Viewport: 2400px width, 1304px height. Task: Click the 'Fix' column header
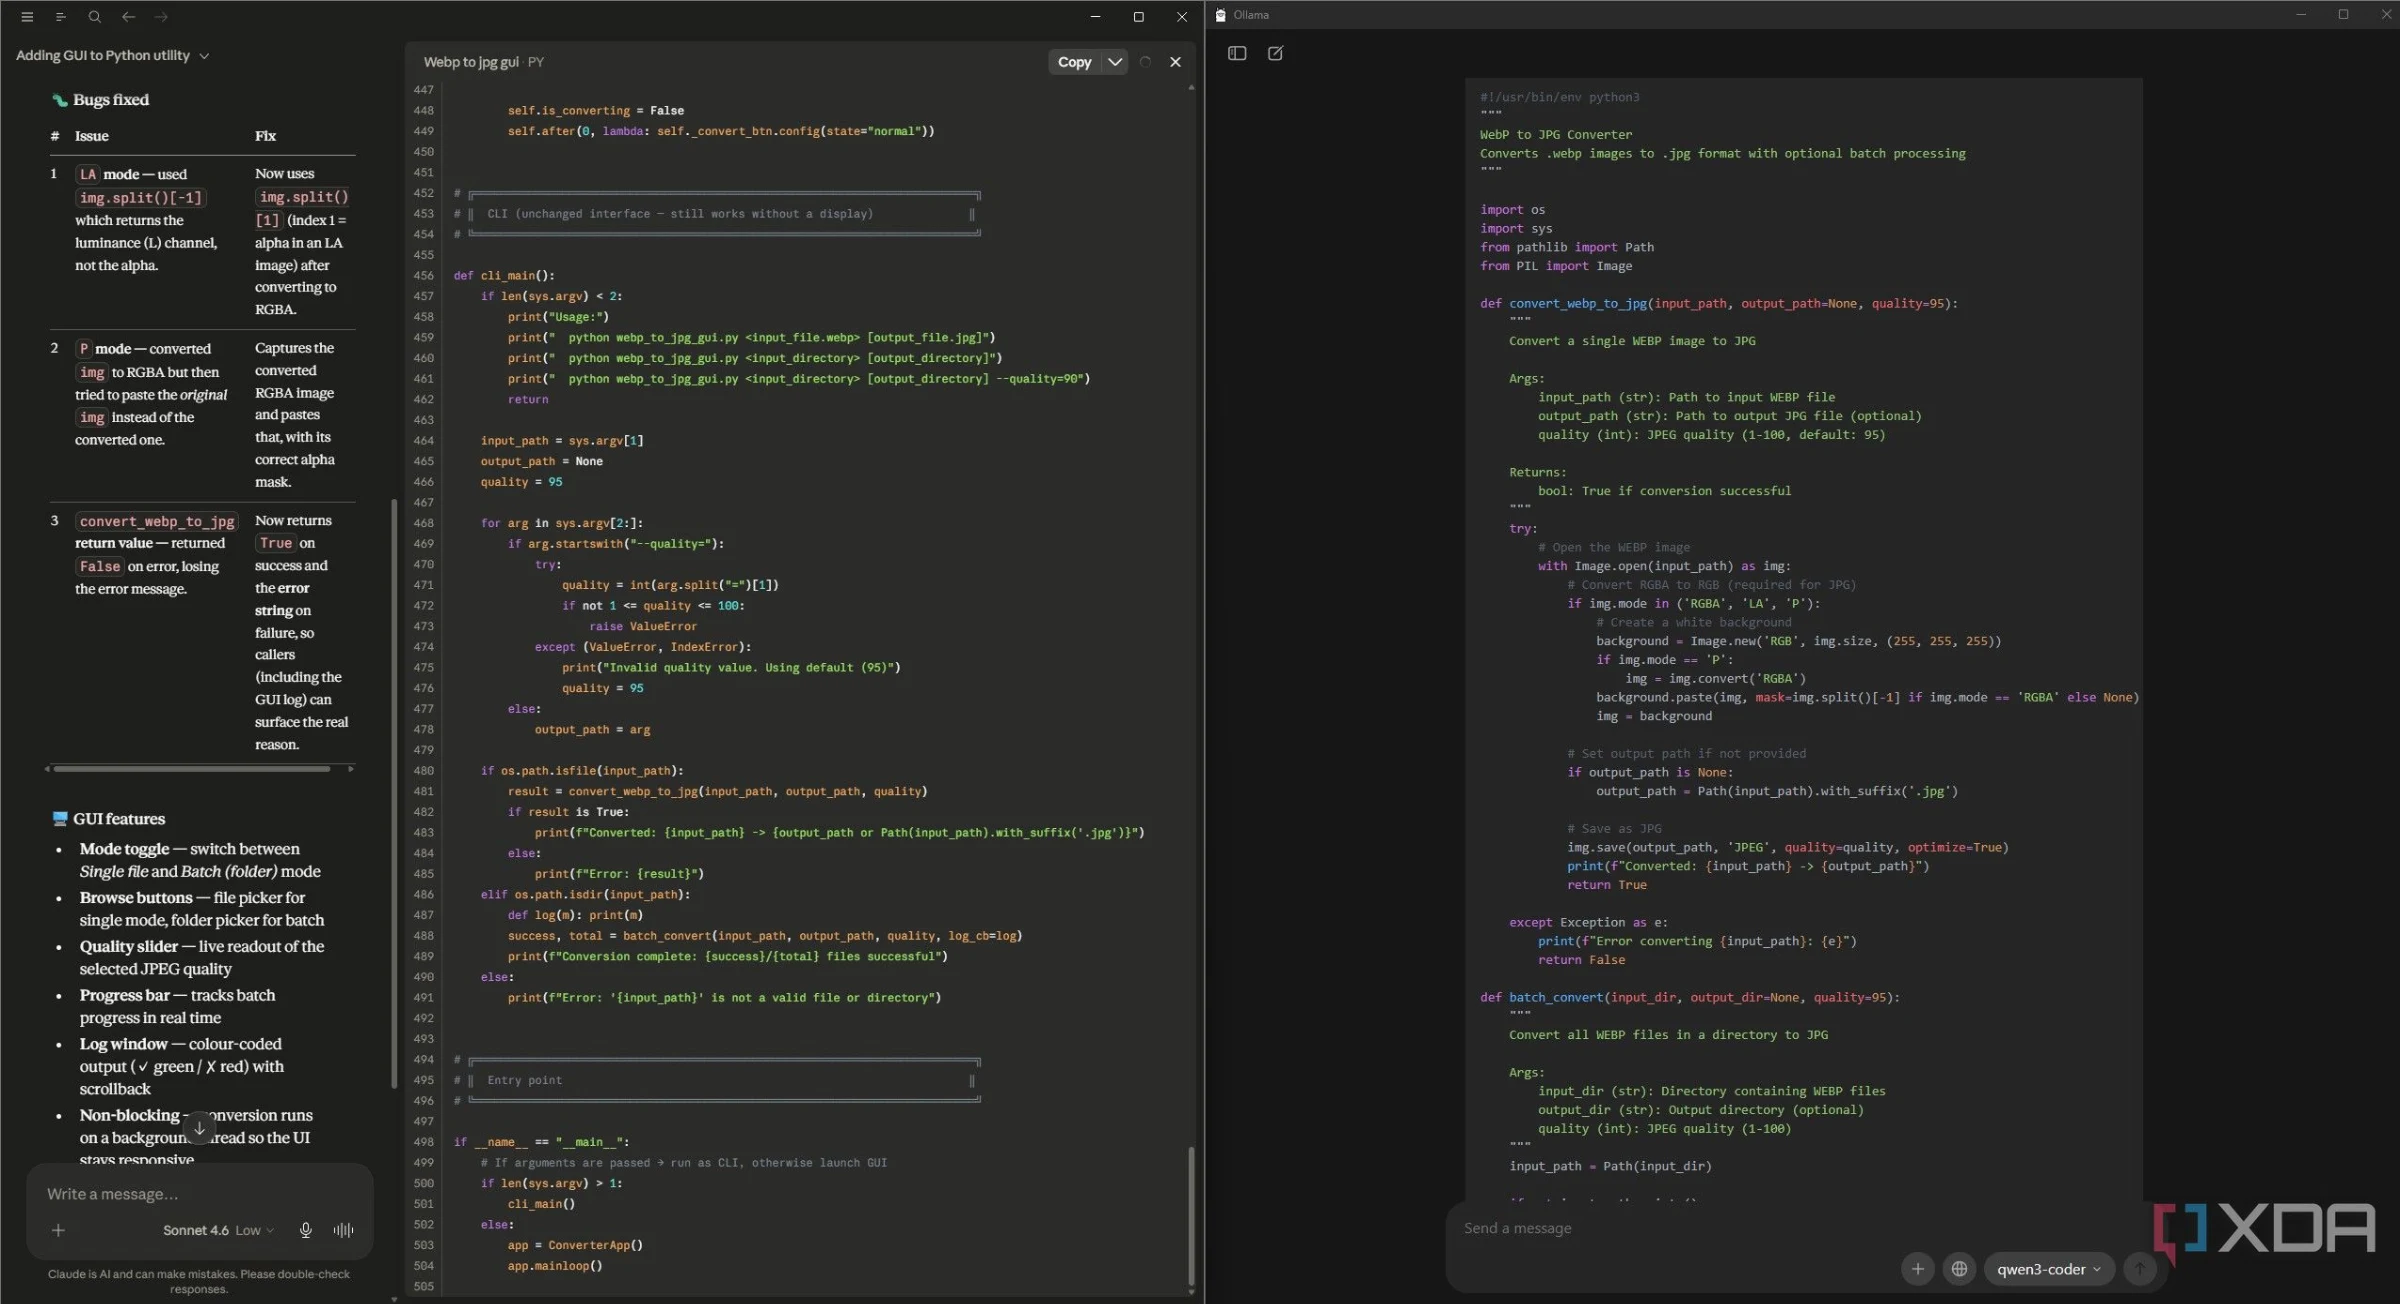click(x=265, y=136)
